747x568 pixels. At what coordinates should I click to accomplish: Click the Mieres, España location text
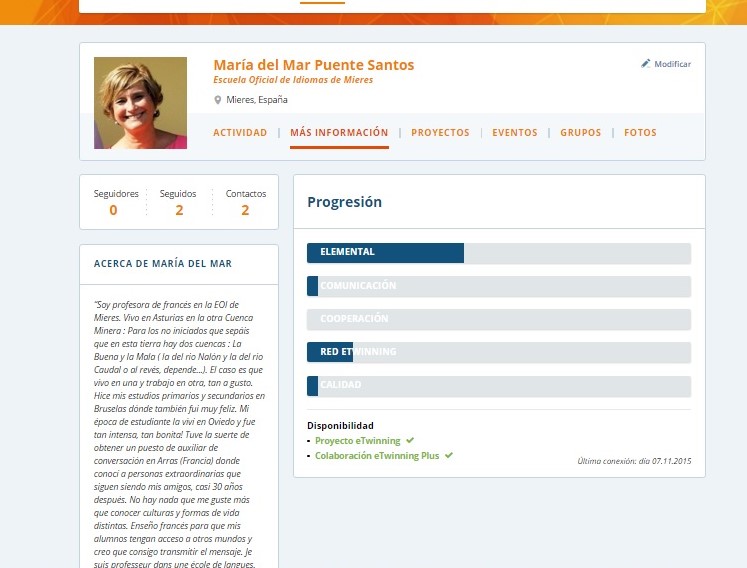coord(257,100)
